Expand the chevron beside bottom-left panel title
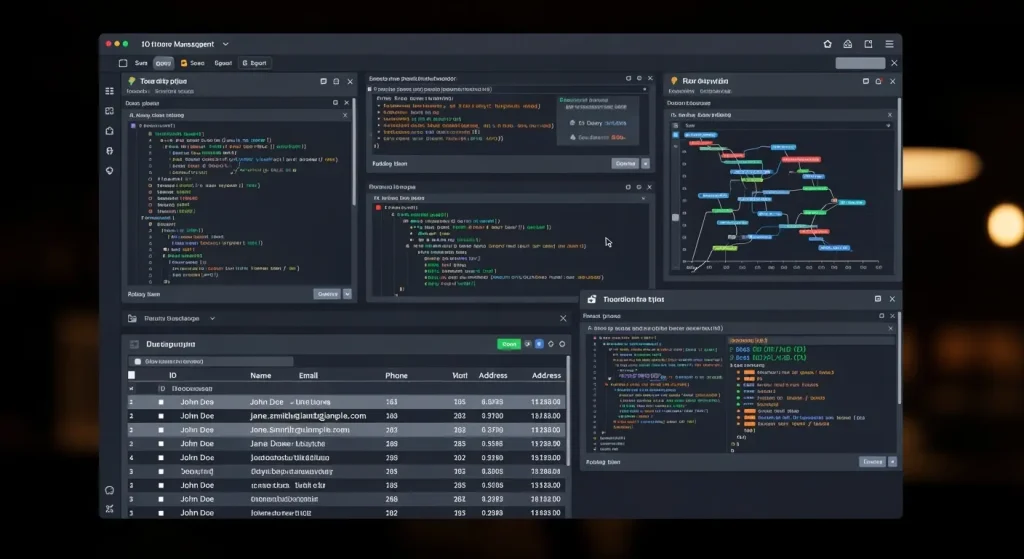1024x559 pixels. click(212, 318)
